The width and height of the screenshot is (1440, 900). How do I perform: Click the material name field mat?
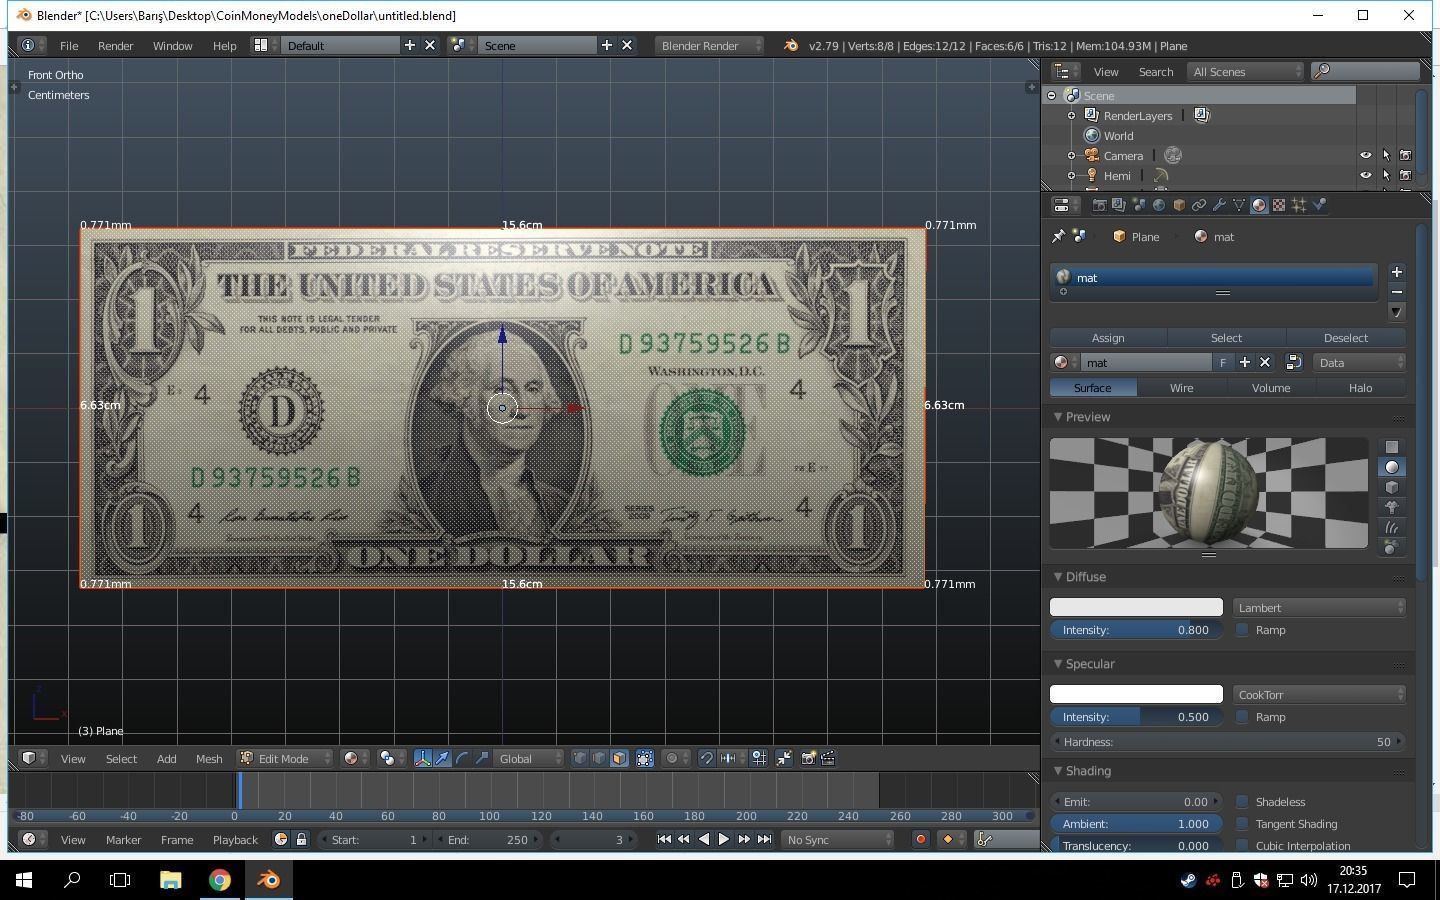1146,363
